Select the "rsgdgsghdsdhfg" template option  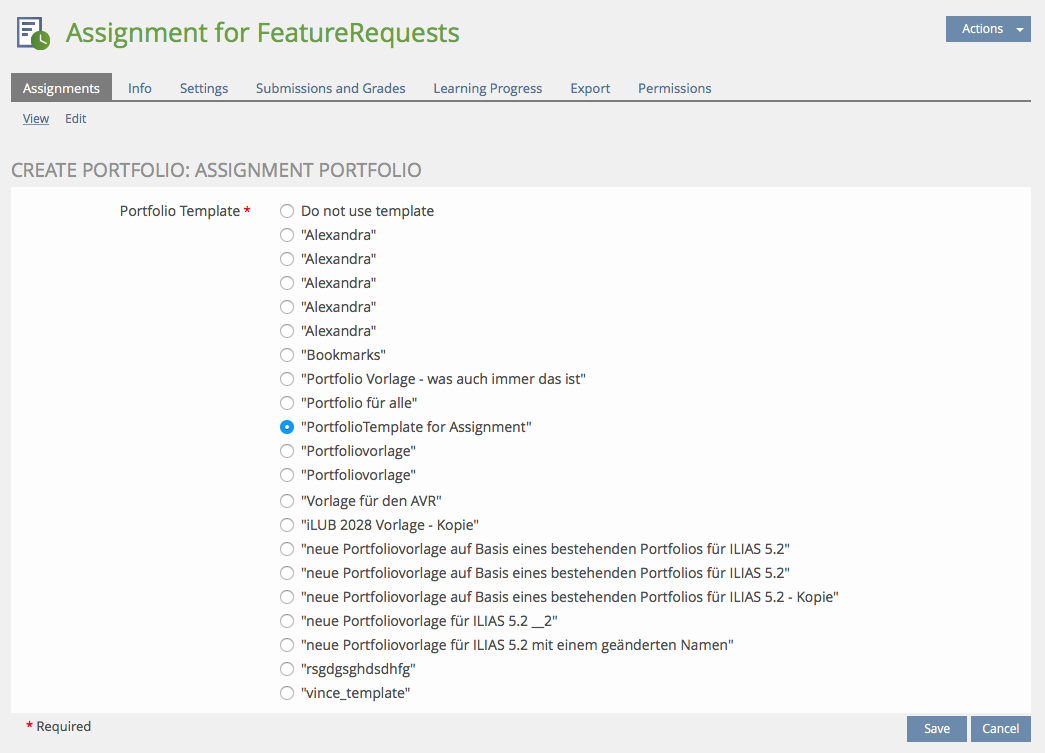[x=287, y=669]
